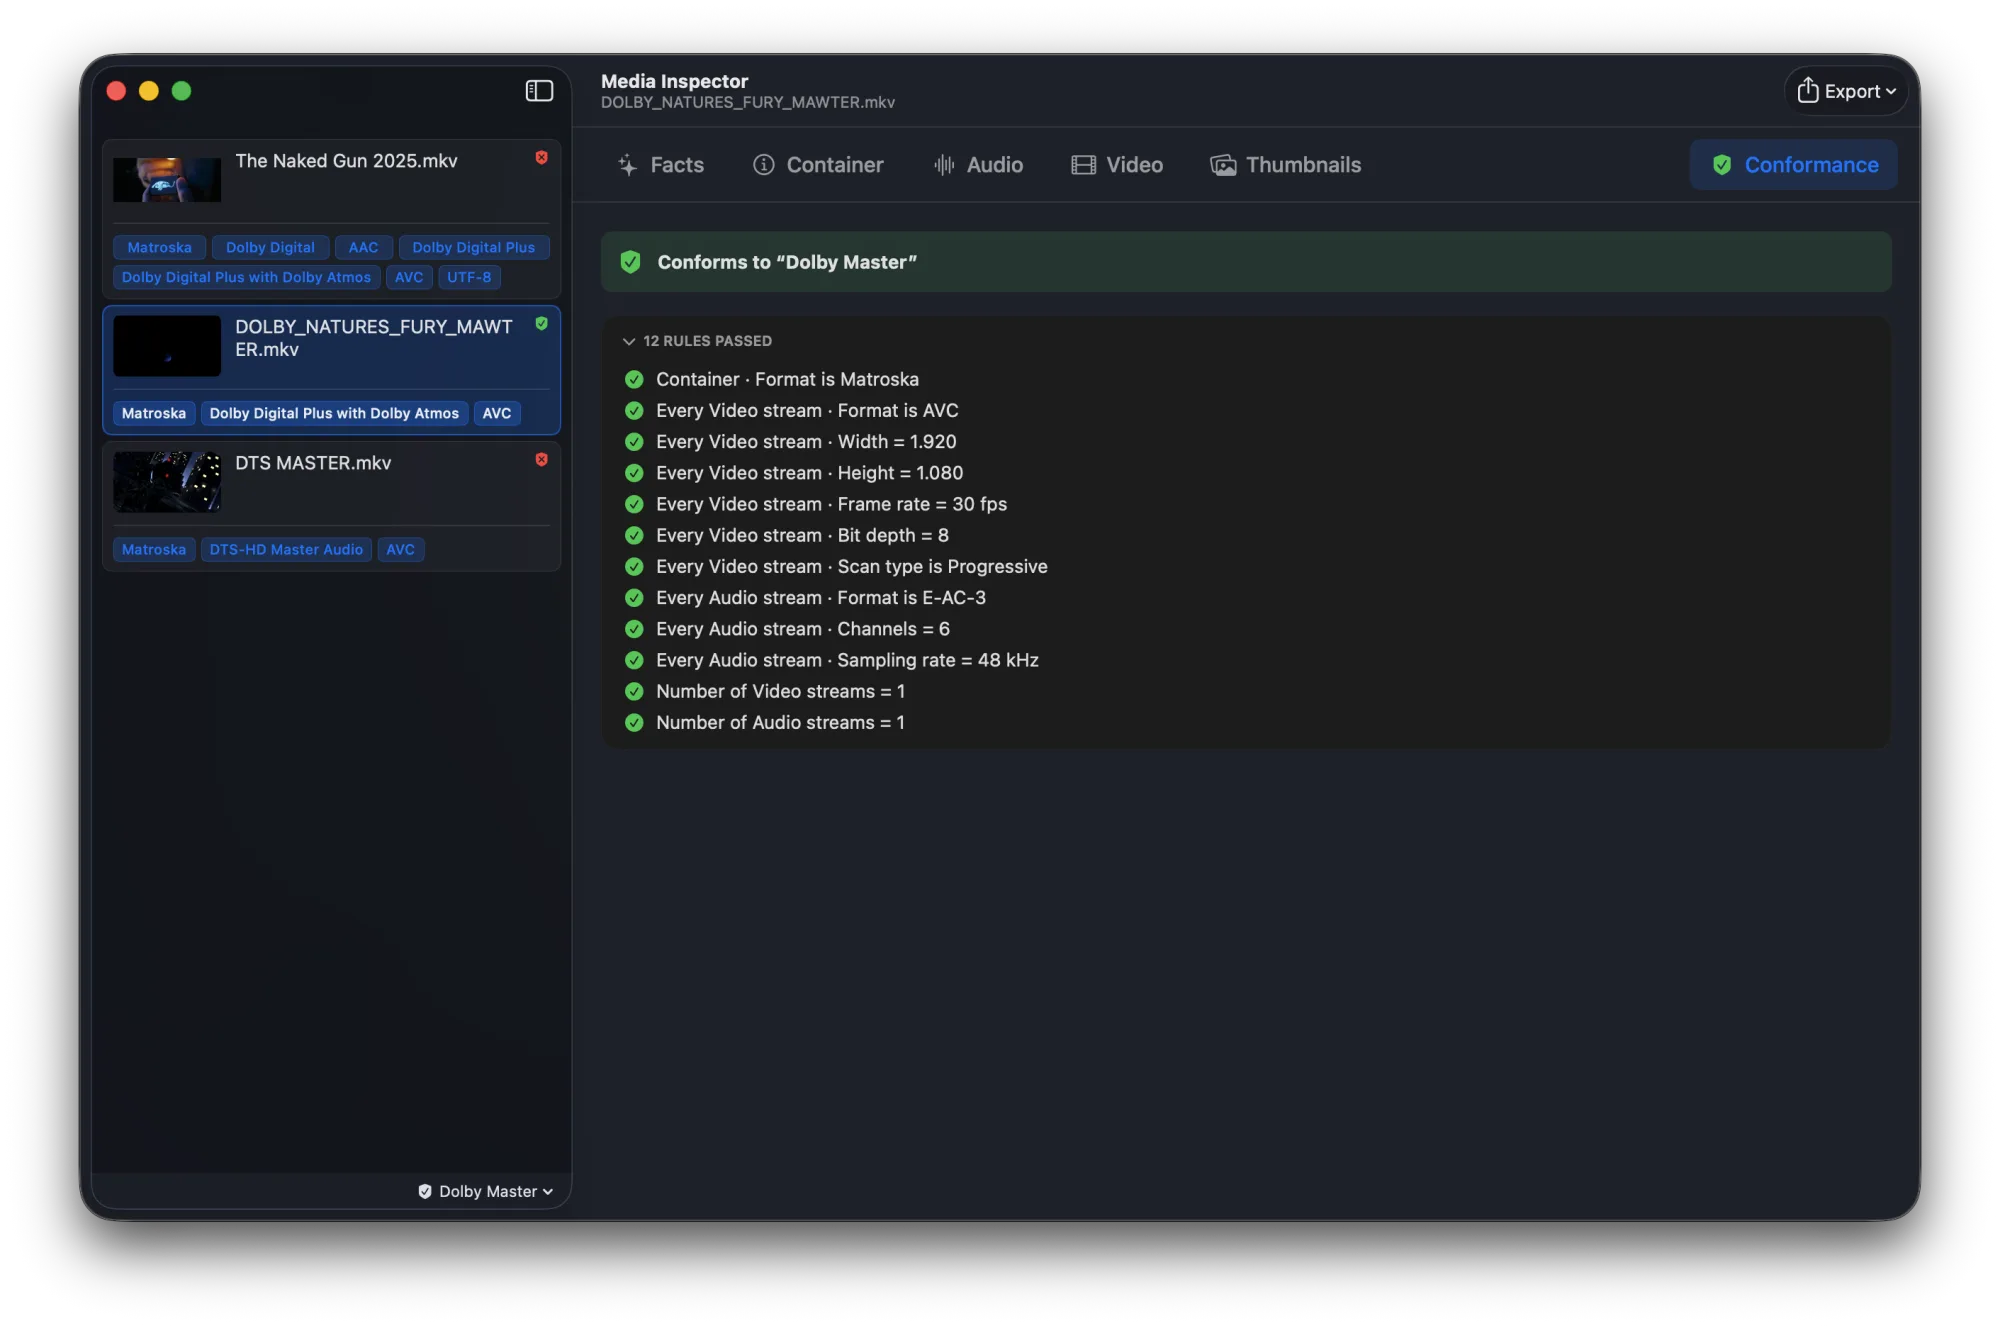Click the AVC tag on DTS MASTER.mkv
Viewport: 2000px width, 1326px height.
[400, 549]
